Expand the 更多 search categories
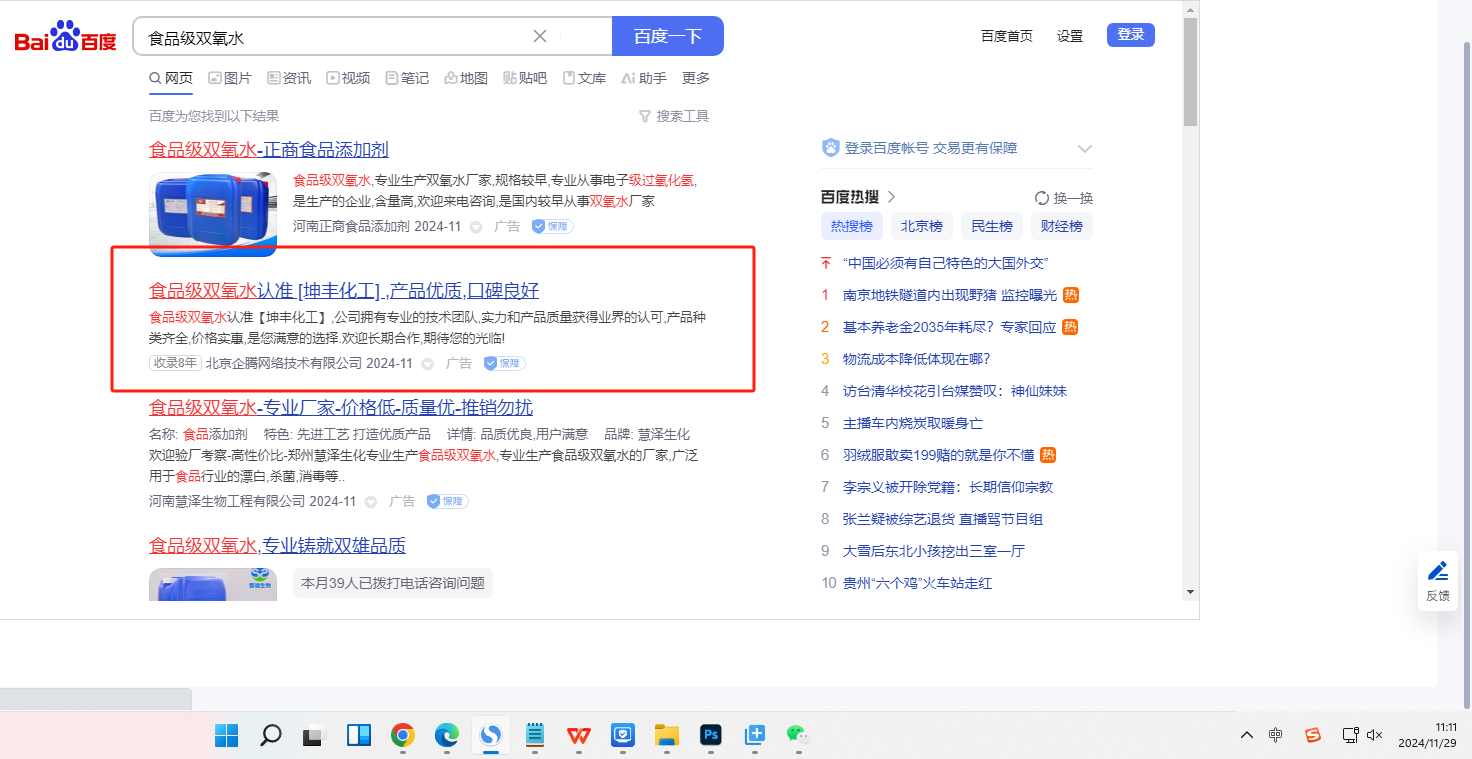The width and height of the screenshot is (1472, 759). [x=696, y=78]
